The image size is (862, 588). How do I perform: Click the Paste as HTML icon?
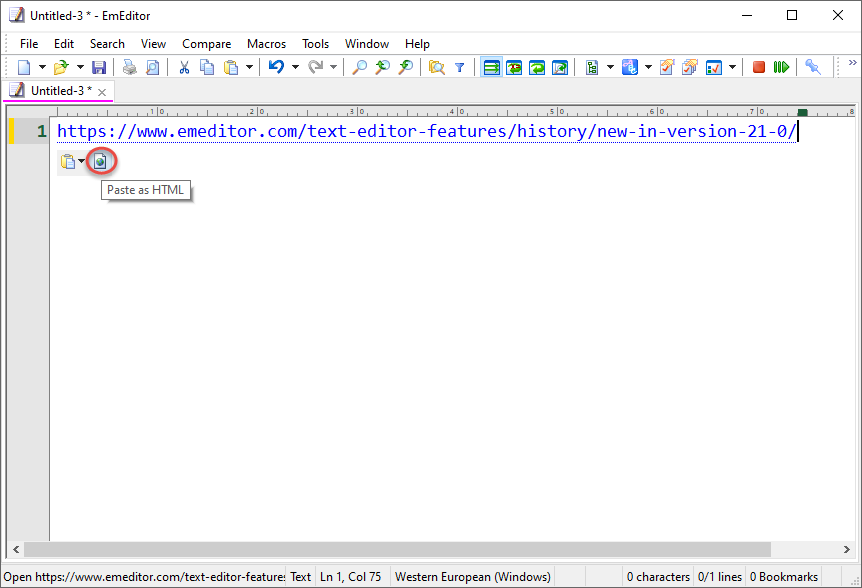[101, 162]
